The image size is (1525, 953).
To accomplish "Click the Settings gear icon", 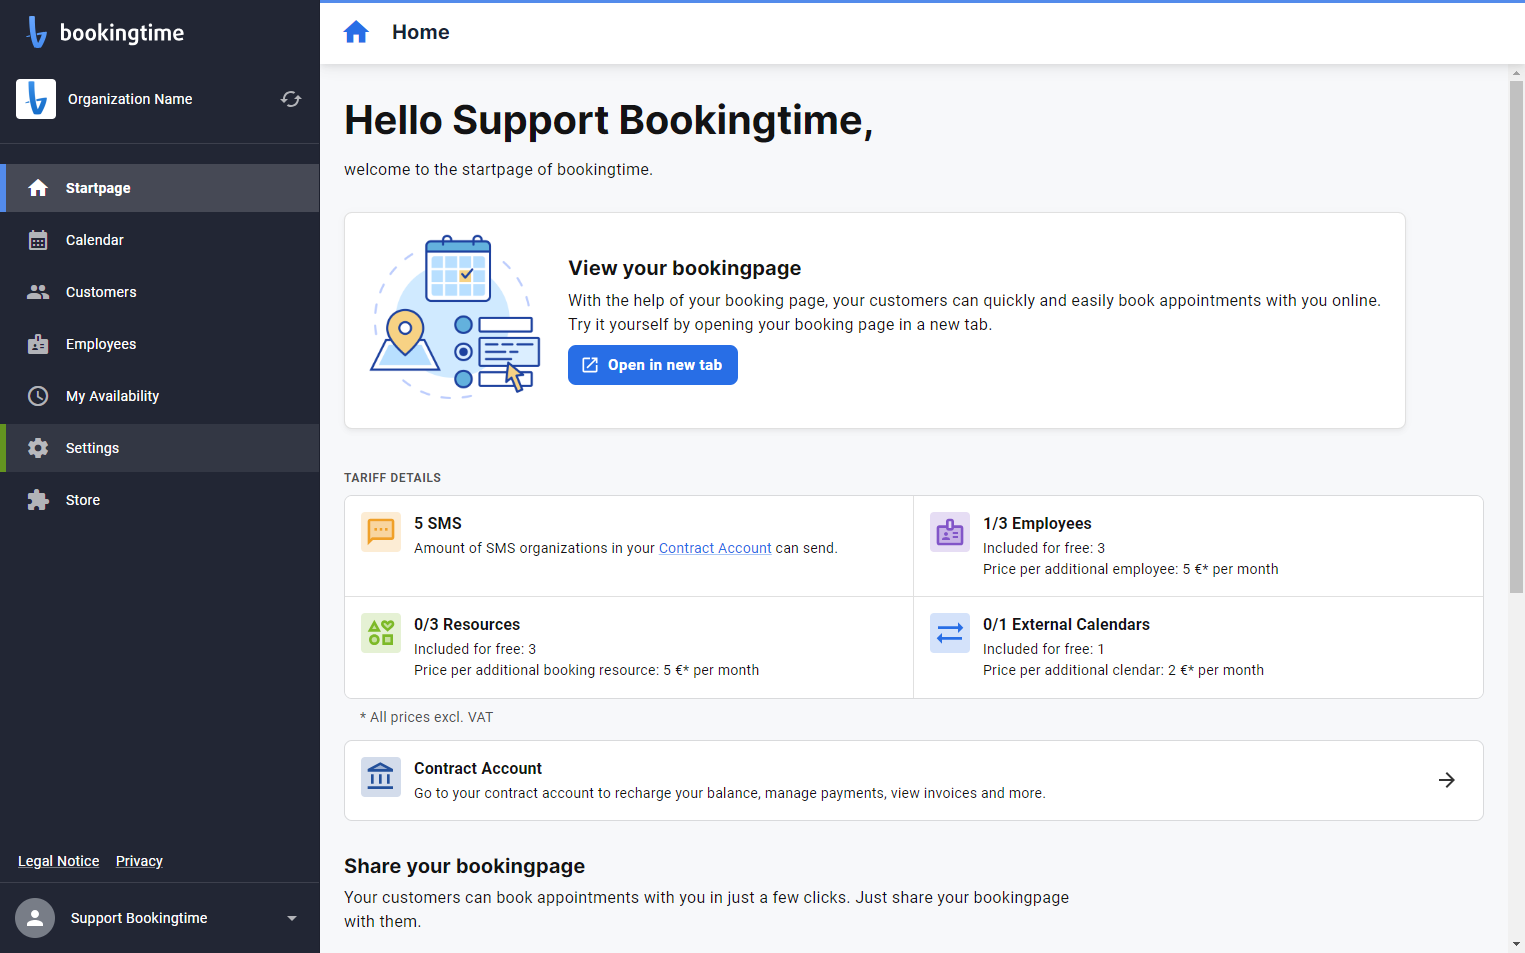I will click(x=38, y=448).
